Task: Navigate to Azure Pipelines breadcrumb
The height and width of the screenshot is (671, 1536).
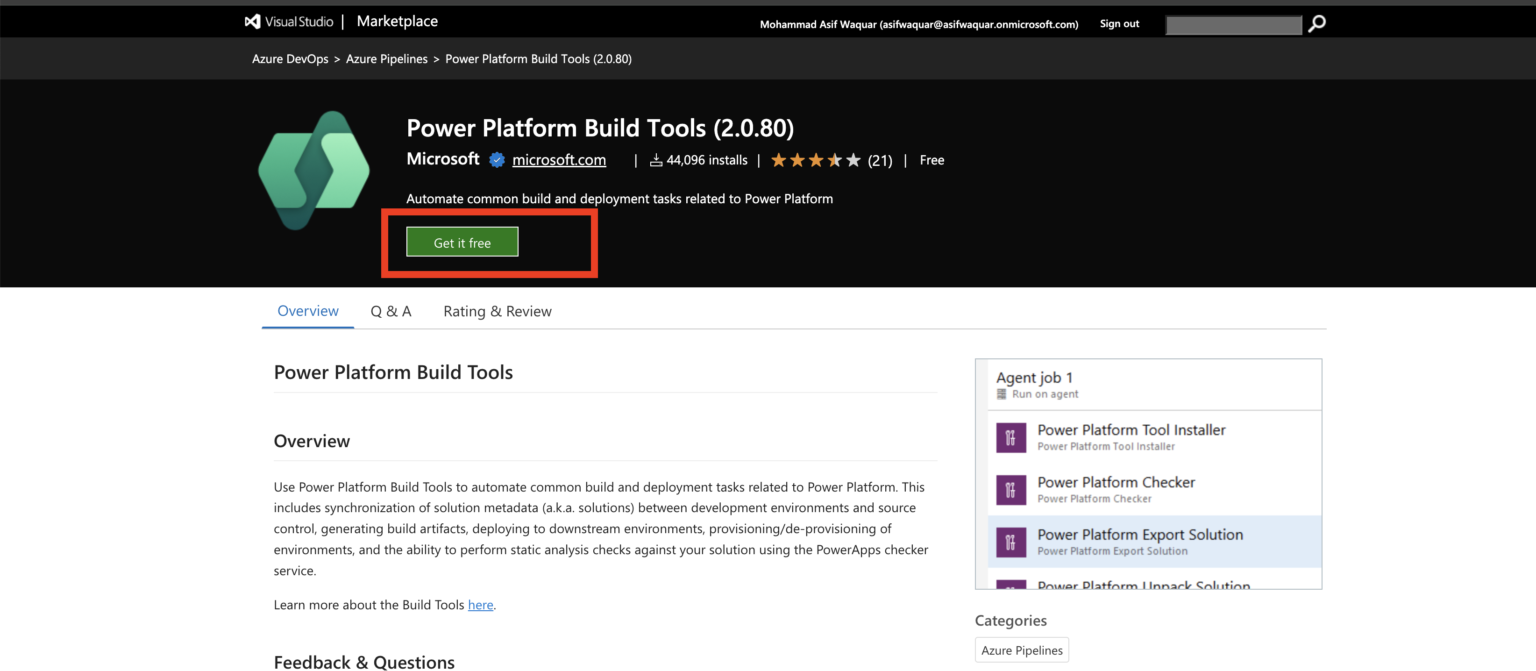Action: pos(387,58)
